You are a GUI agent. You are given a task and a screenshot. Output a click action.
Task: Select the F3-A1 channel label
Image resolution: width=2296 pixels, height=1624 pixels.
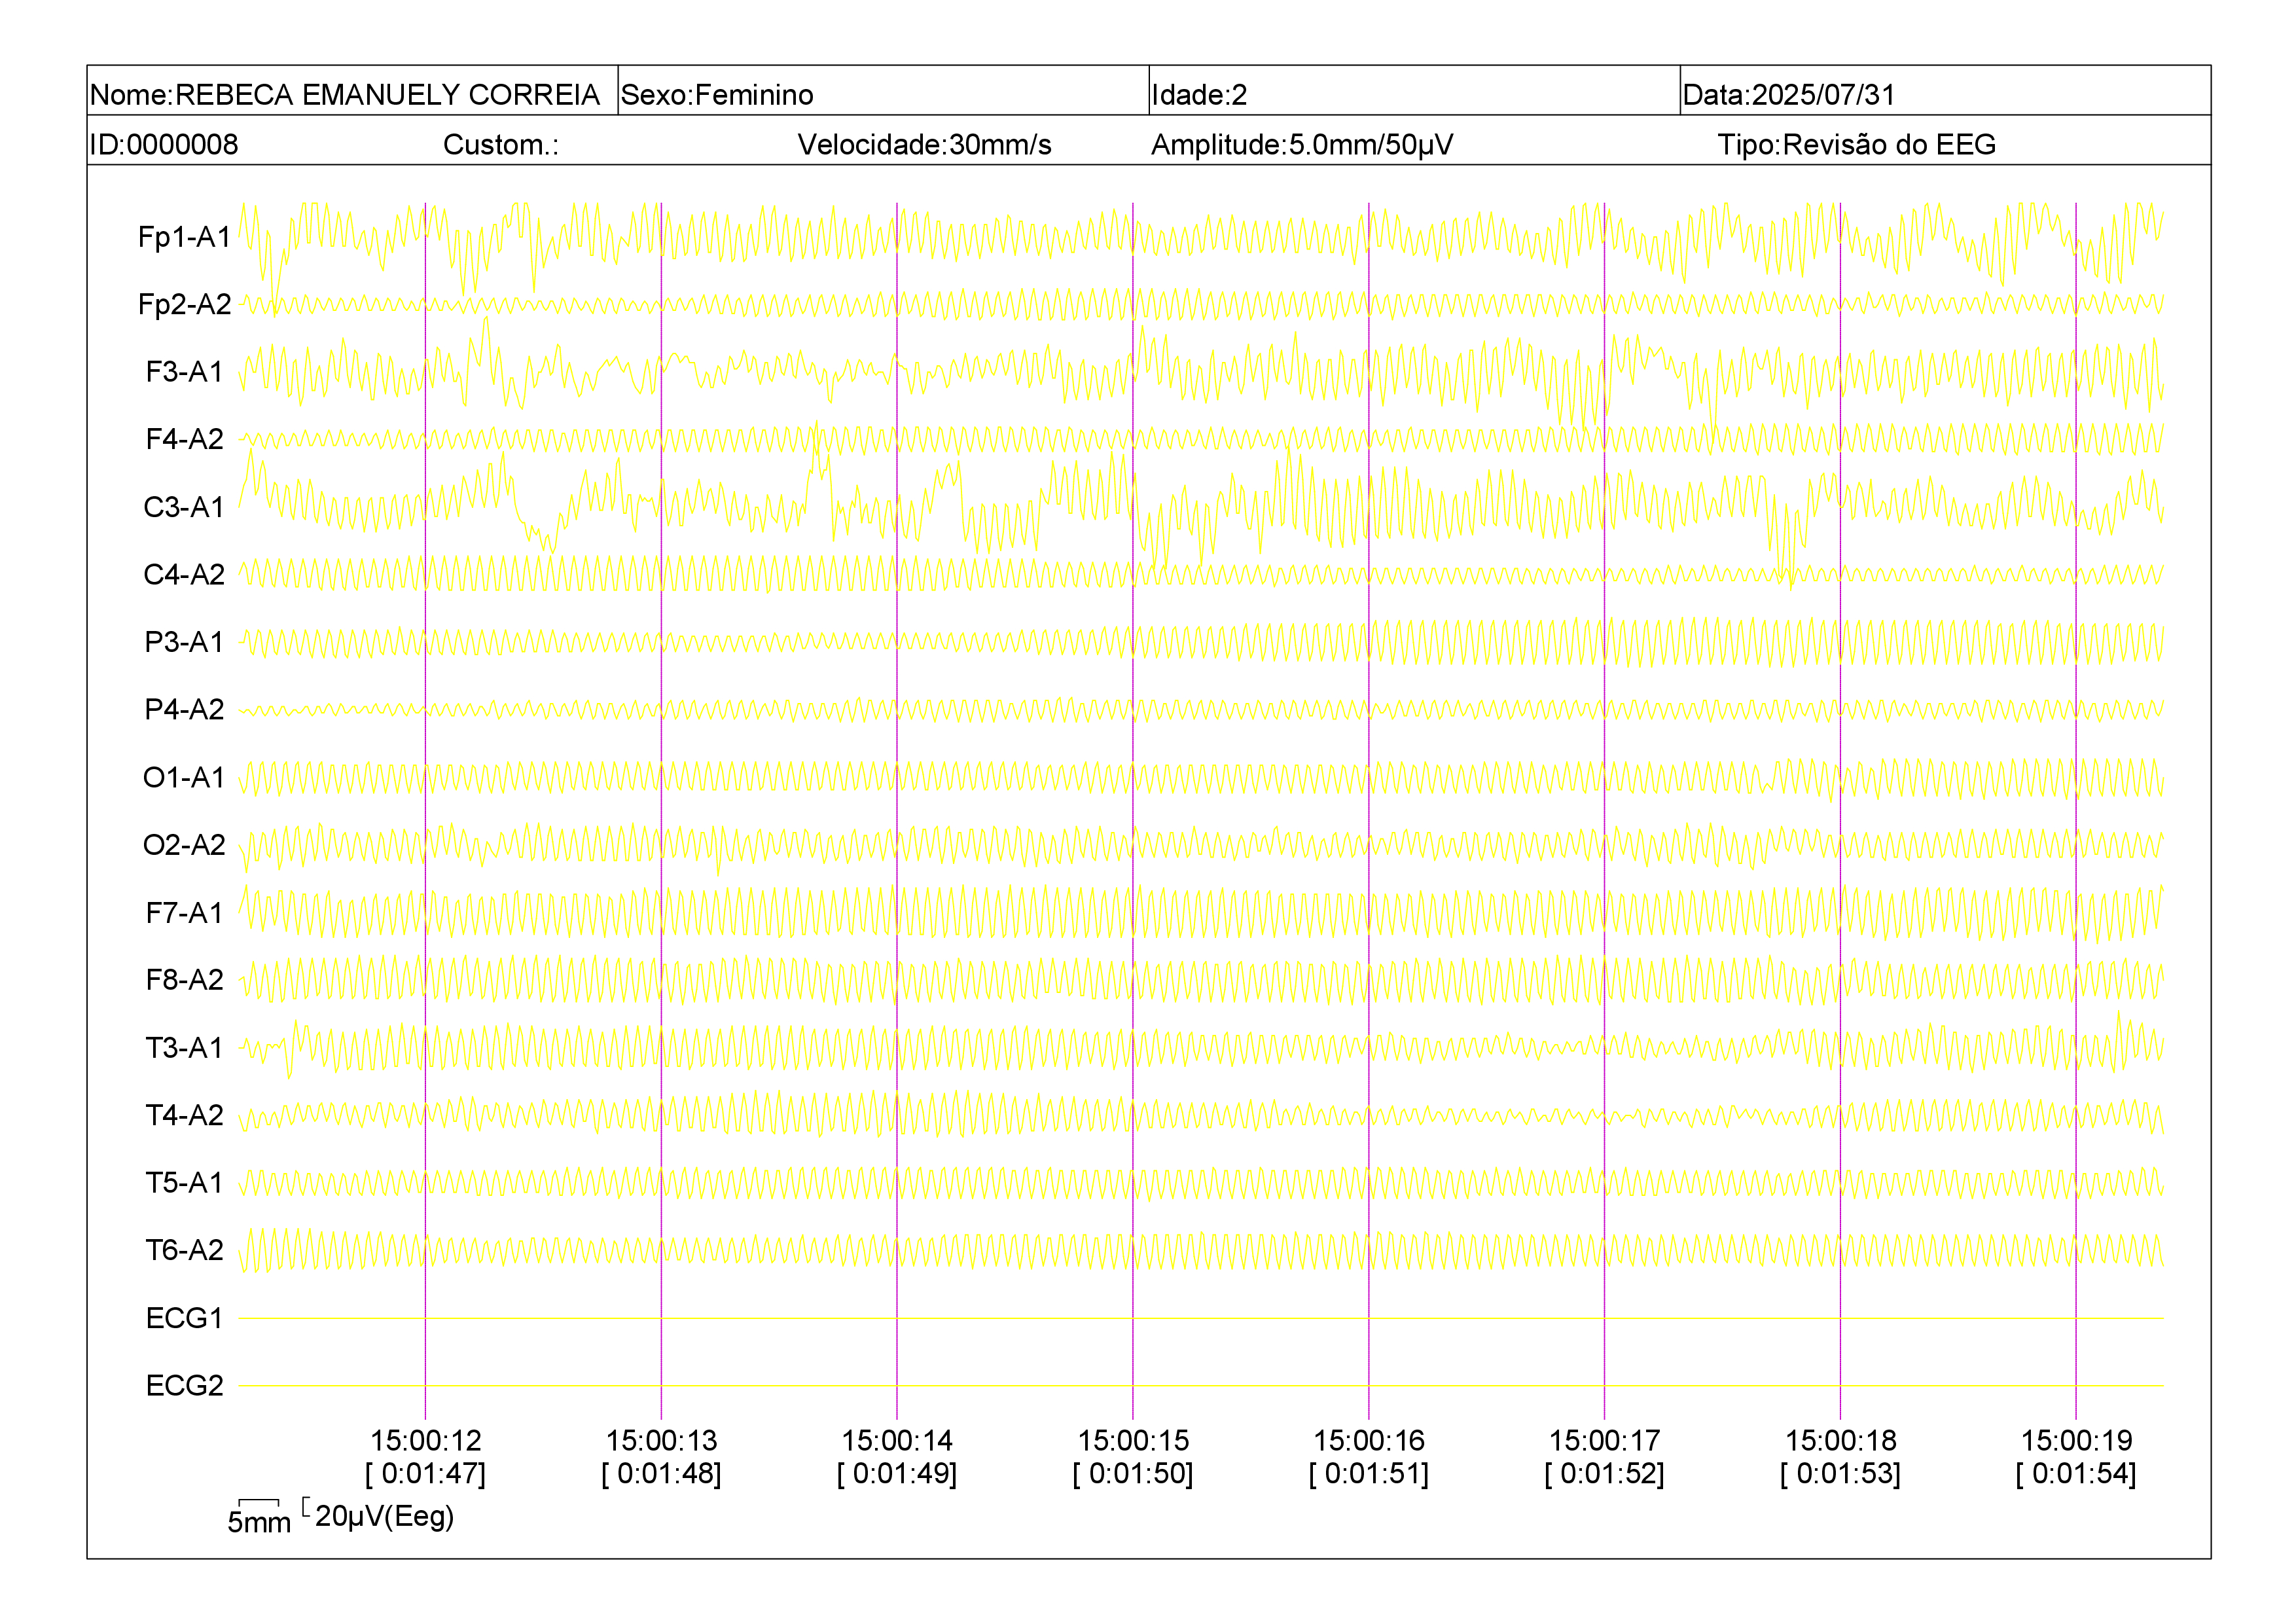(x=185, y=372)
